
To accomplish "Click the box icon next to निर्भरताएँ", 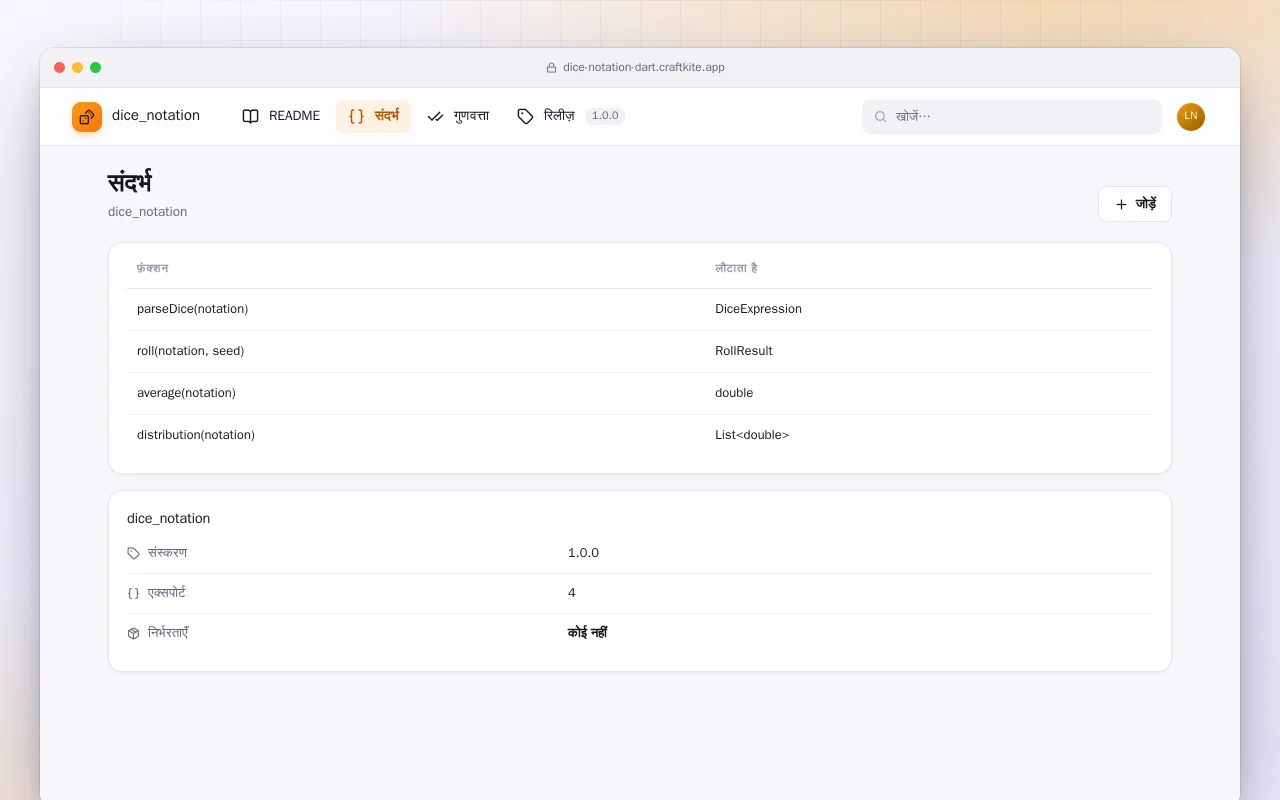I will pos(134,633).
